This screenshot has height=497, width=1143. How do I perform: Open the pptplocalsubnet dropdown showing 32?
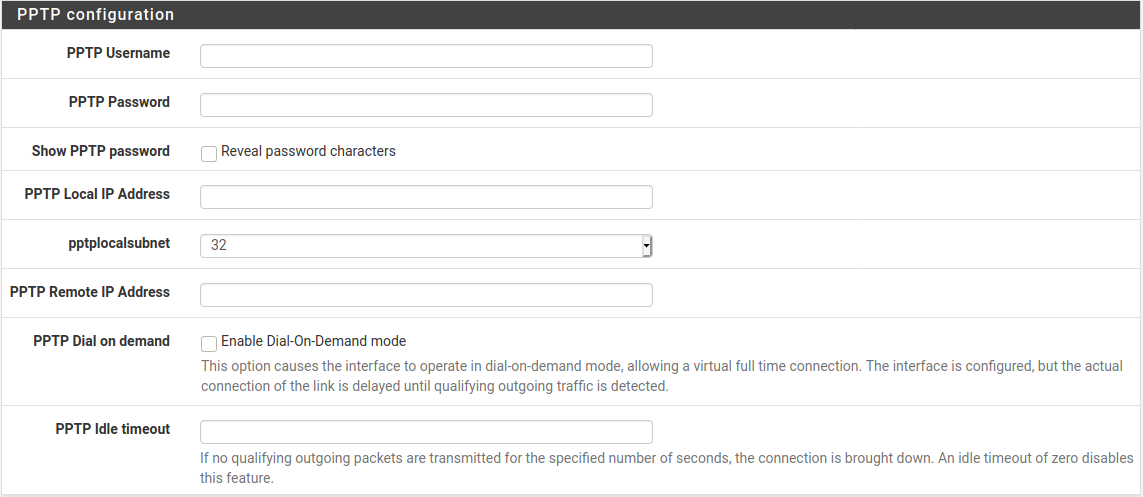(x=426, y=245)
